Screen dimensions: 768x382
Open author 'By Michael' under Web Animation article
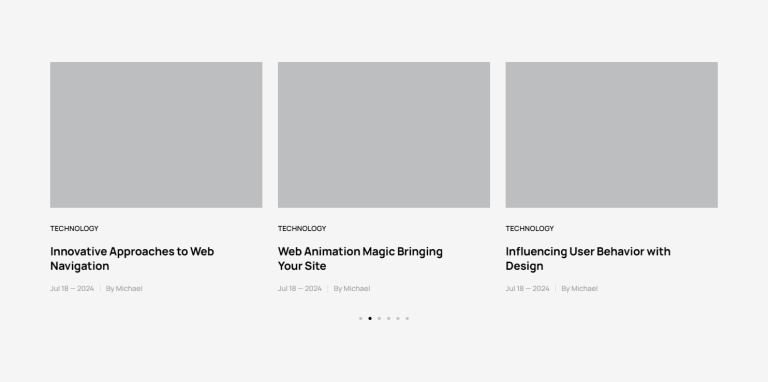pos(352,288)
